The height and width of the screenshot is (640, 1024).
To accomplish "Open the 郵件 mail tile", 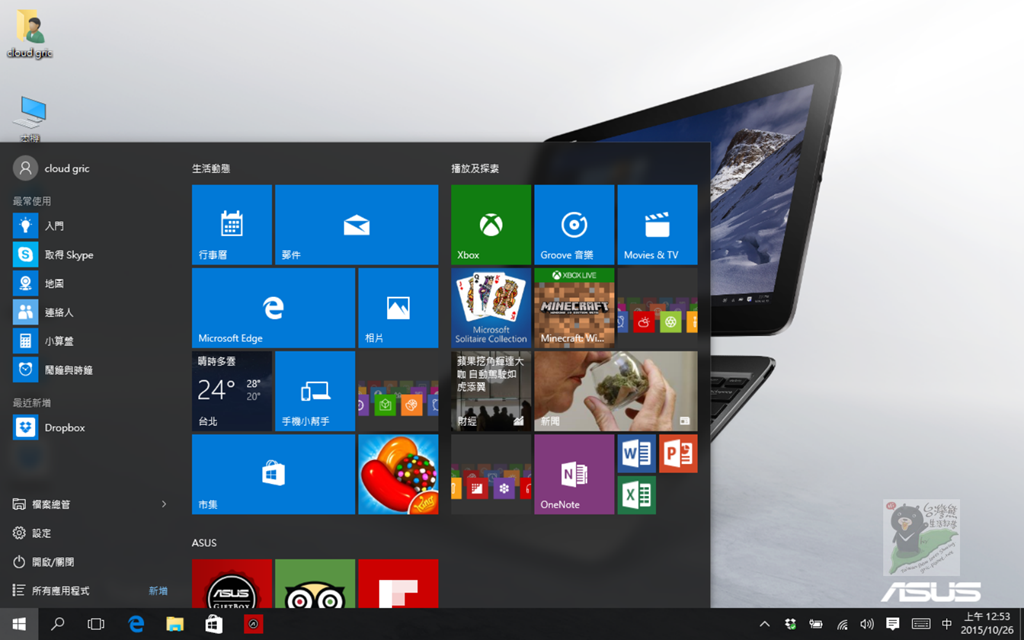I will [357, 225].
